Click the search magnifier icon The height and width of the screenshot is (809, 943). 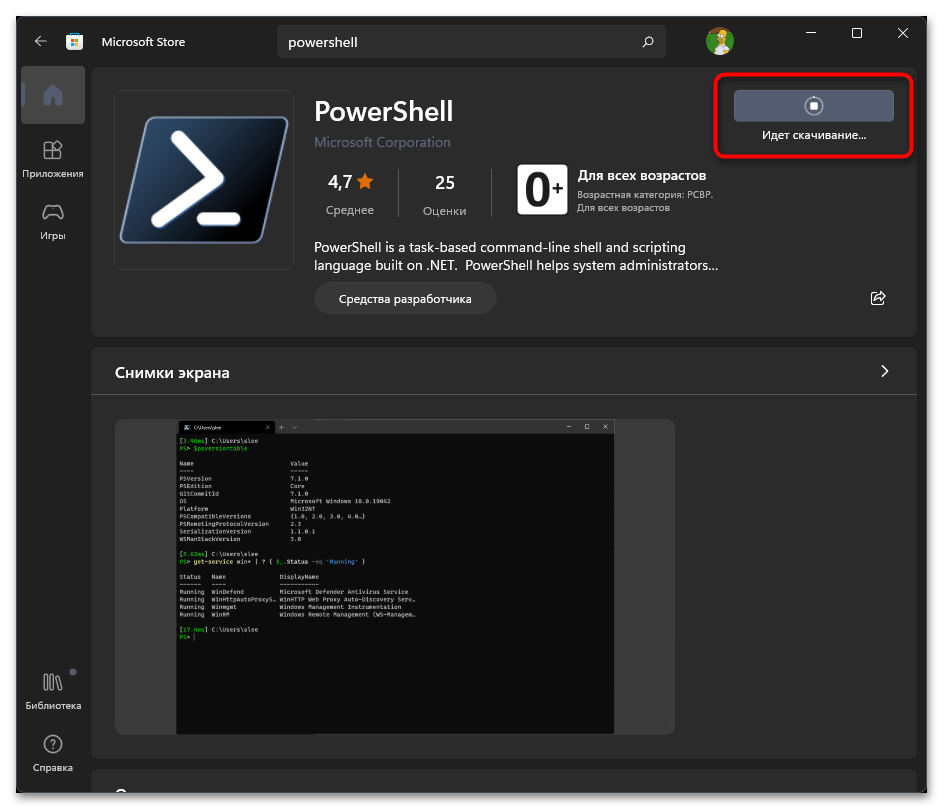coord(648,42)
